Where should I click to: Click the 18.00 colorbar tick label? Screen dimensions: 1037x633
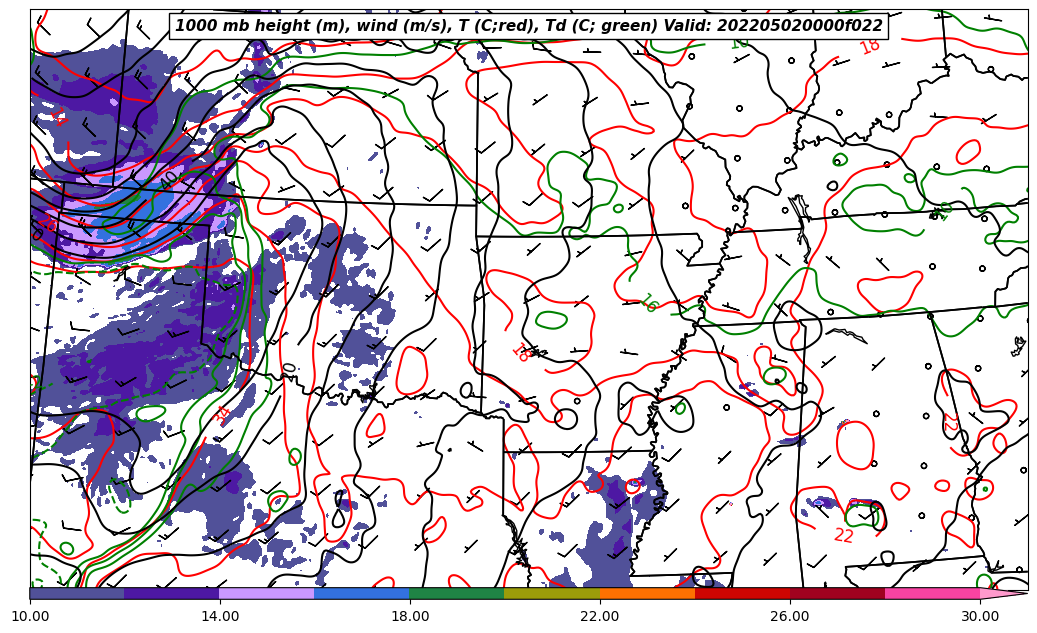[410, 616]
